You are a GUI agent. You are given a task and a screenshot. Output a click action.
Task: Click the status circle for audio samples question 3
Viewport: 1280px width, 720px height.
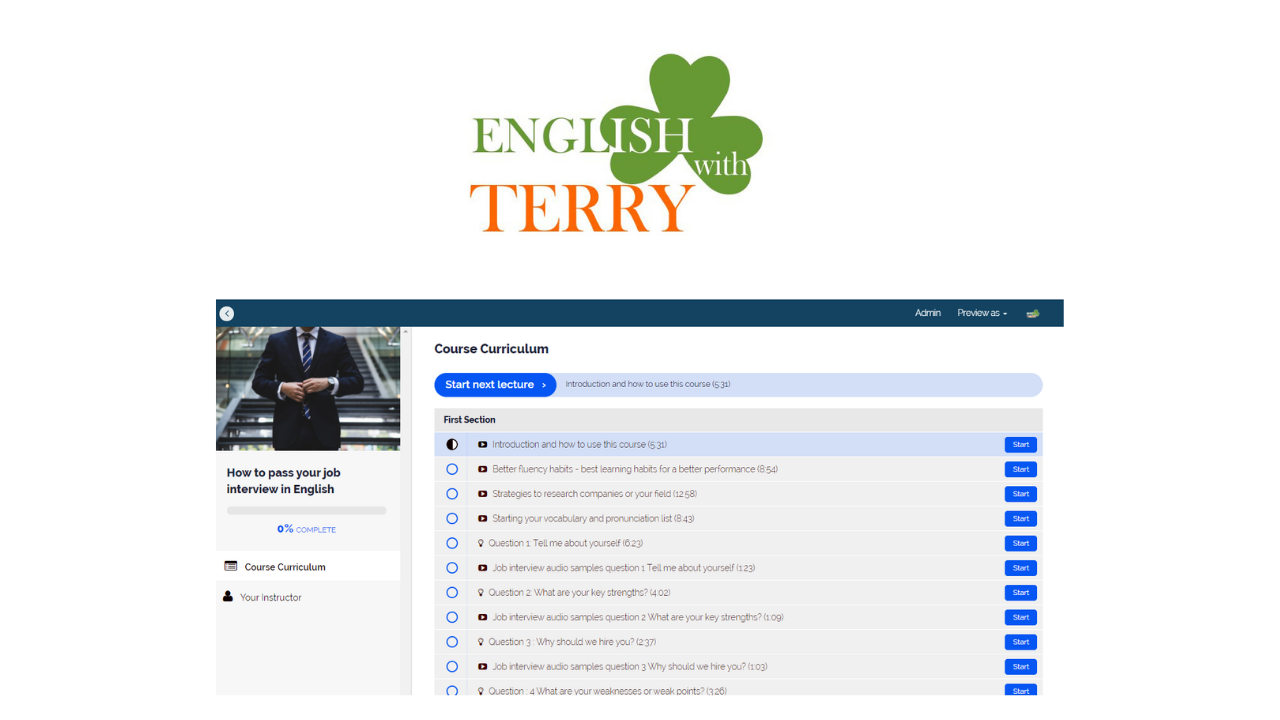tap(452, 666)
